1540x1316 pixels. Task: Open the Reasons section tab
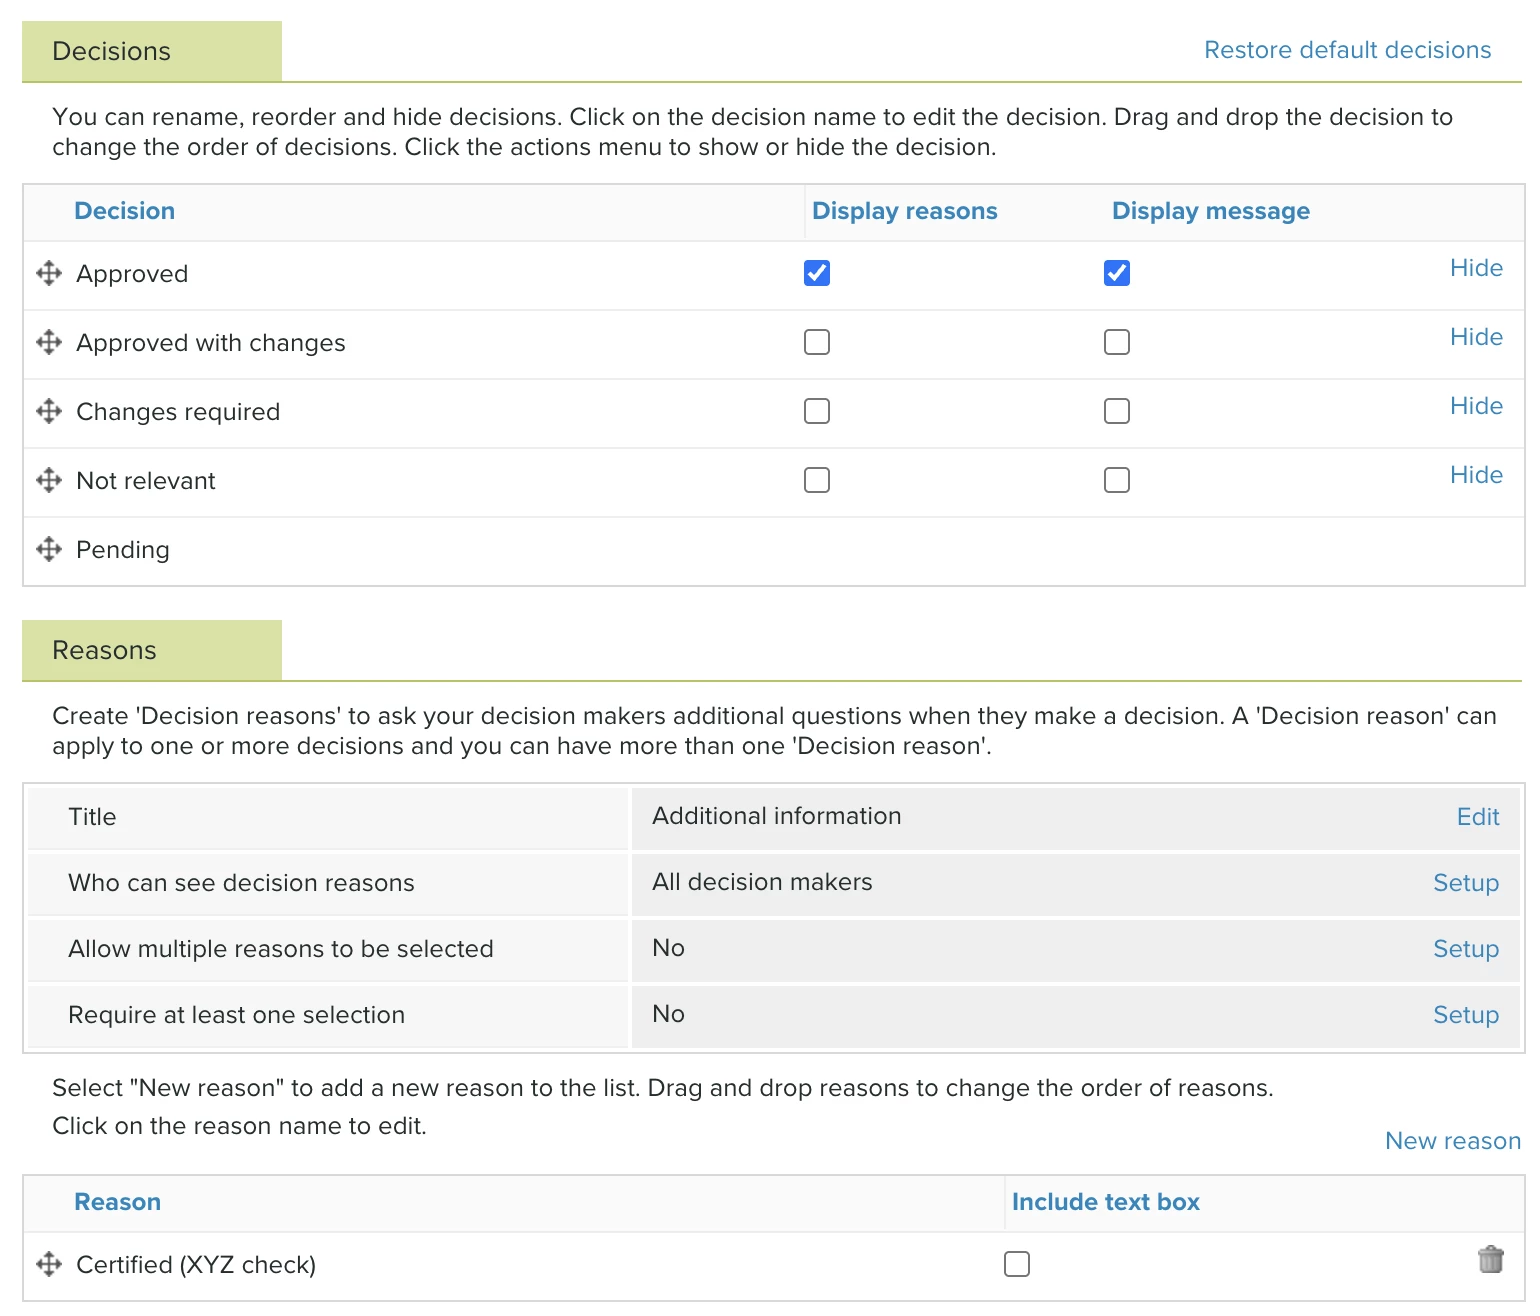pos(152,650)
